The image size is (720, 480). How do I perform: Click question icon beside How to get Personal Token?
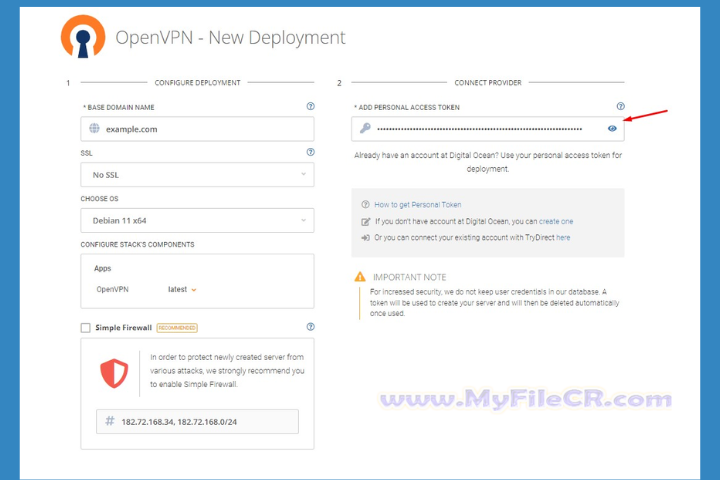(366, 204)
